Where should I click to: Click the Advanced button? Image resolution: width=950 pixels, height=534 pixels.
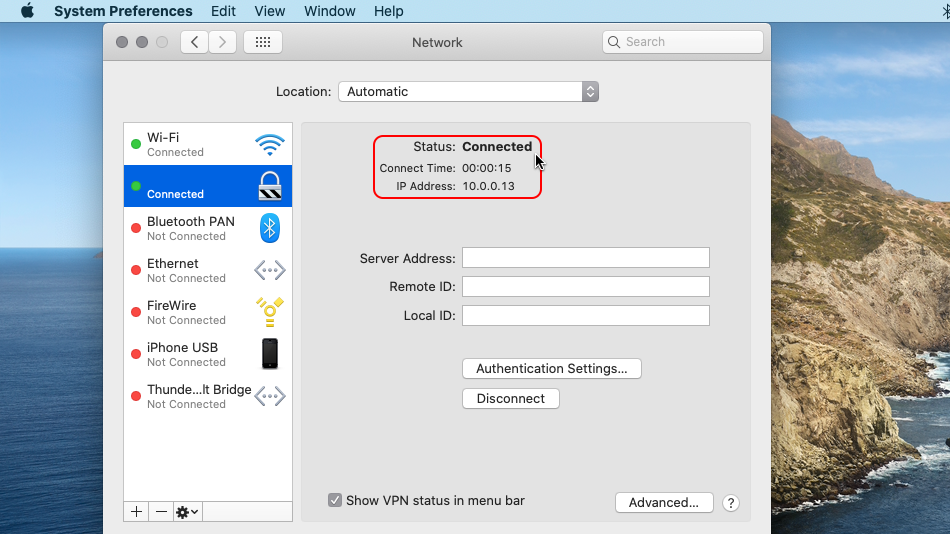(663, 503)
